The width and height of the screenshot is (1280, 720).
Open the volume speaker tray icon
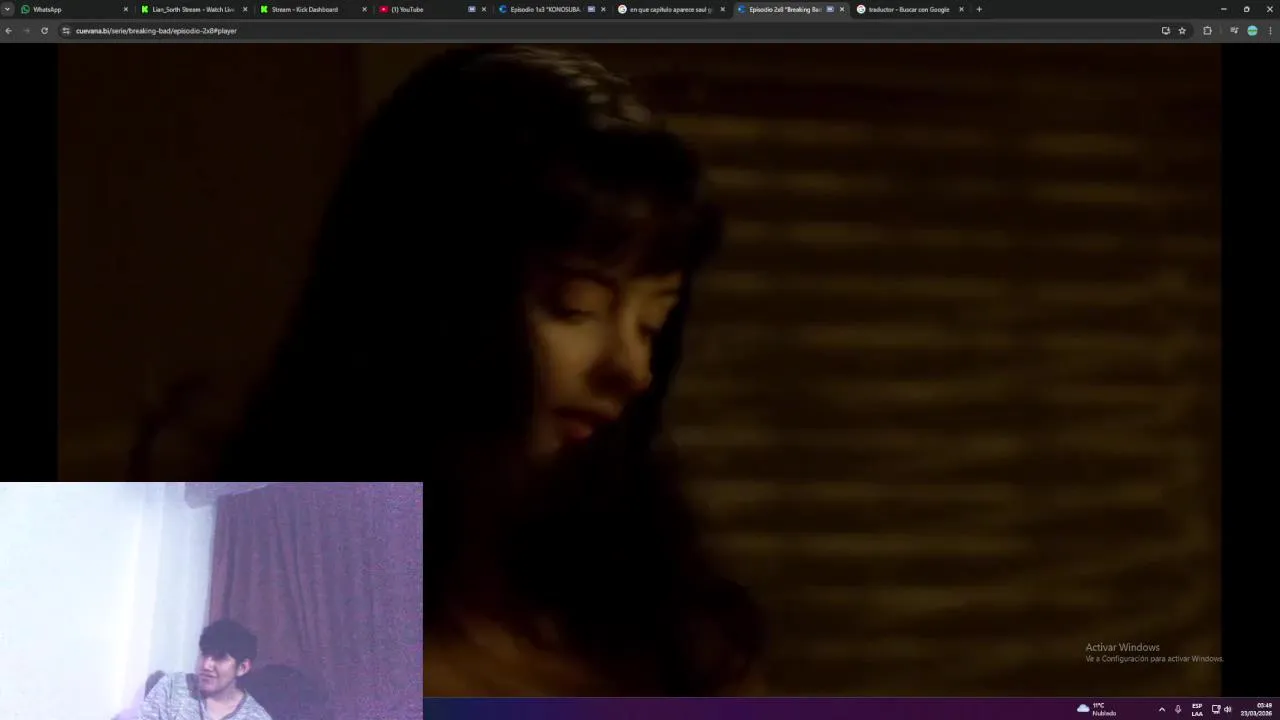(x=1228, y=709)
